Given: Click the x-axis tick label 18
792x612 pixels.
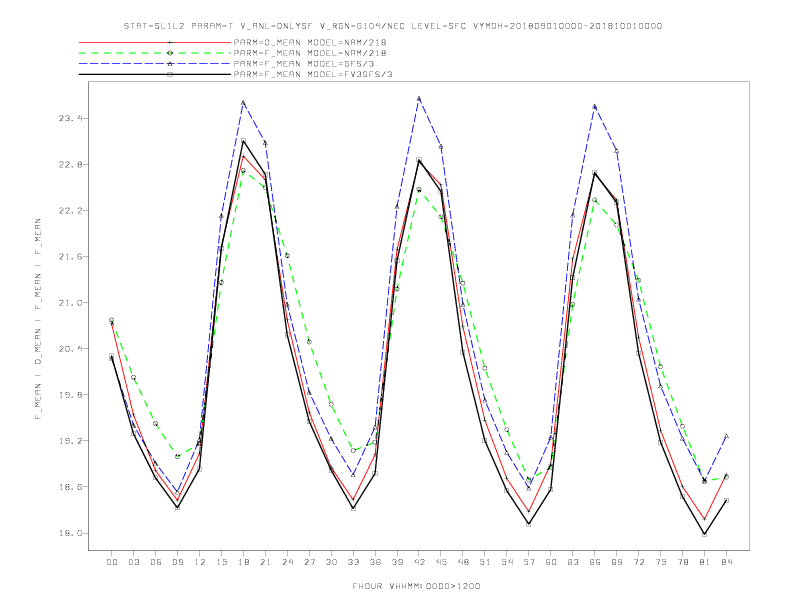Looking at the screenshot, I should click(243, 562).
